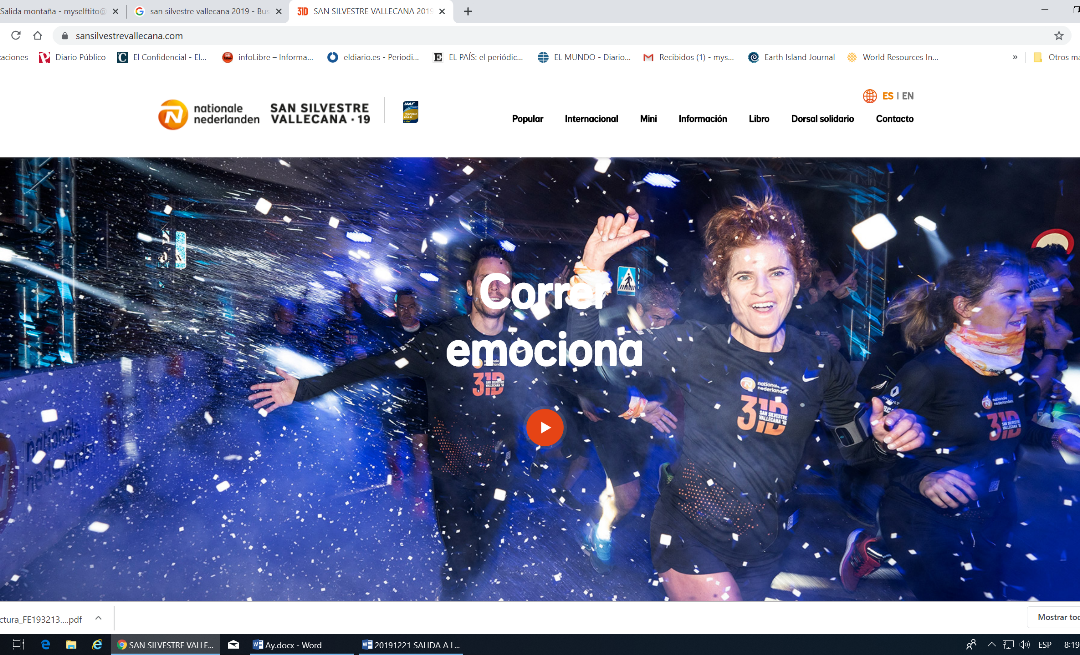Switch site language to EN
The width and height of the screenshot is (1080, 655).
(908, 96)
